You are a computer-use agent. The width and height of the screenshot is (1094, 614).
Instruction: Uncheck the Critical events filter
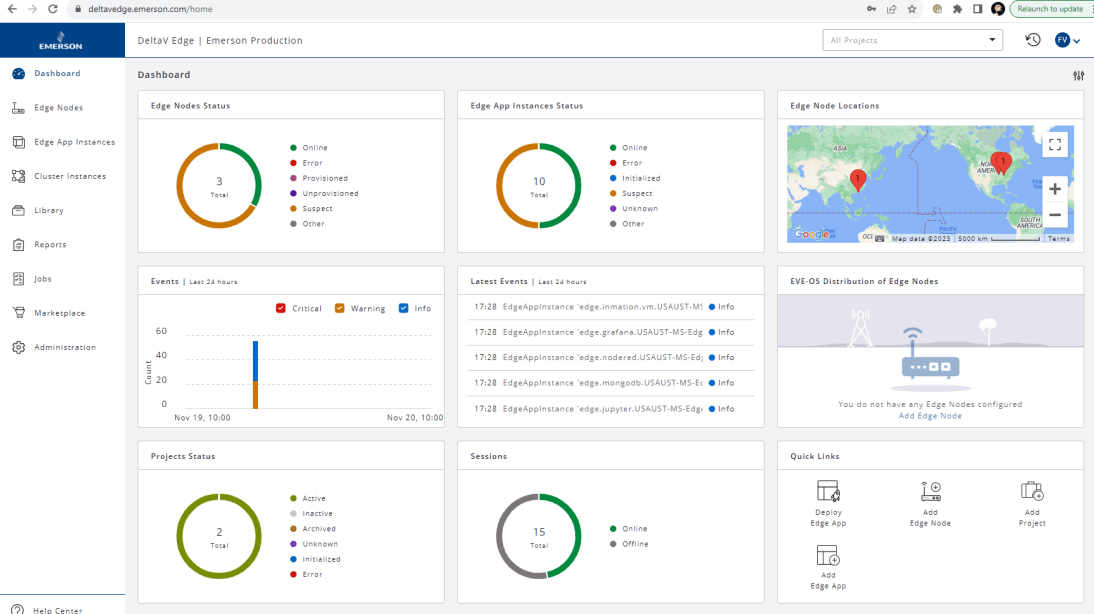281,308
